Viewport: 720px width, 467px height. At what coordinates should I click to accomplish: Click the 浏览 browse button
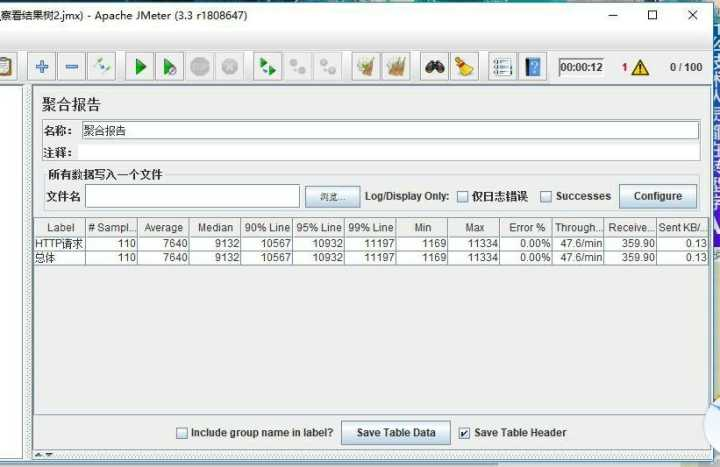[332, 197]
